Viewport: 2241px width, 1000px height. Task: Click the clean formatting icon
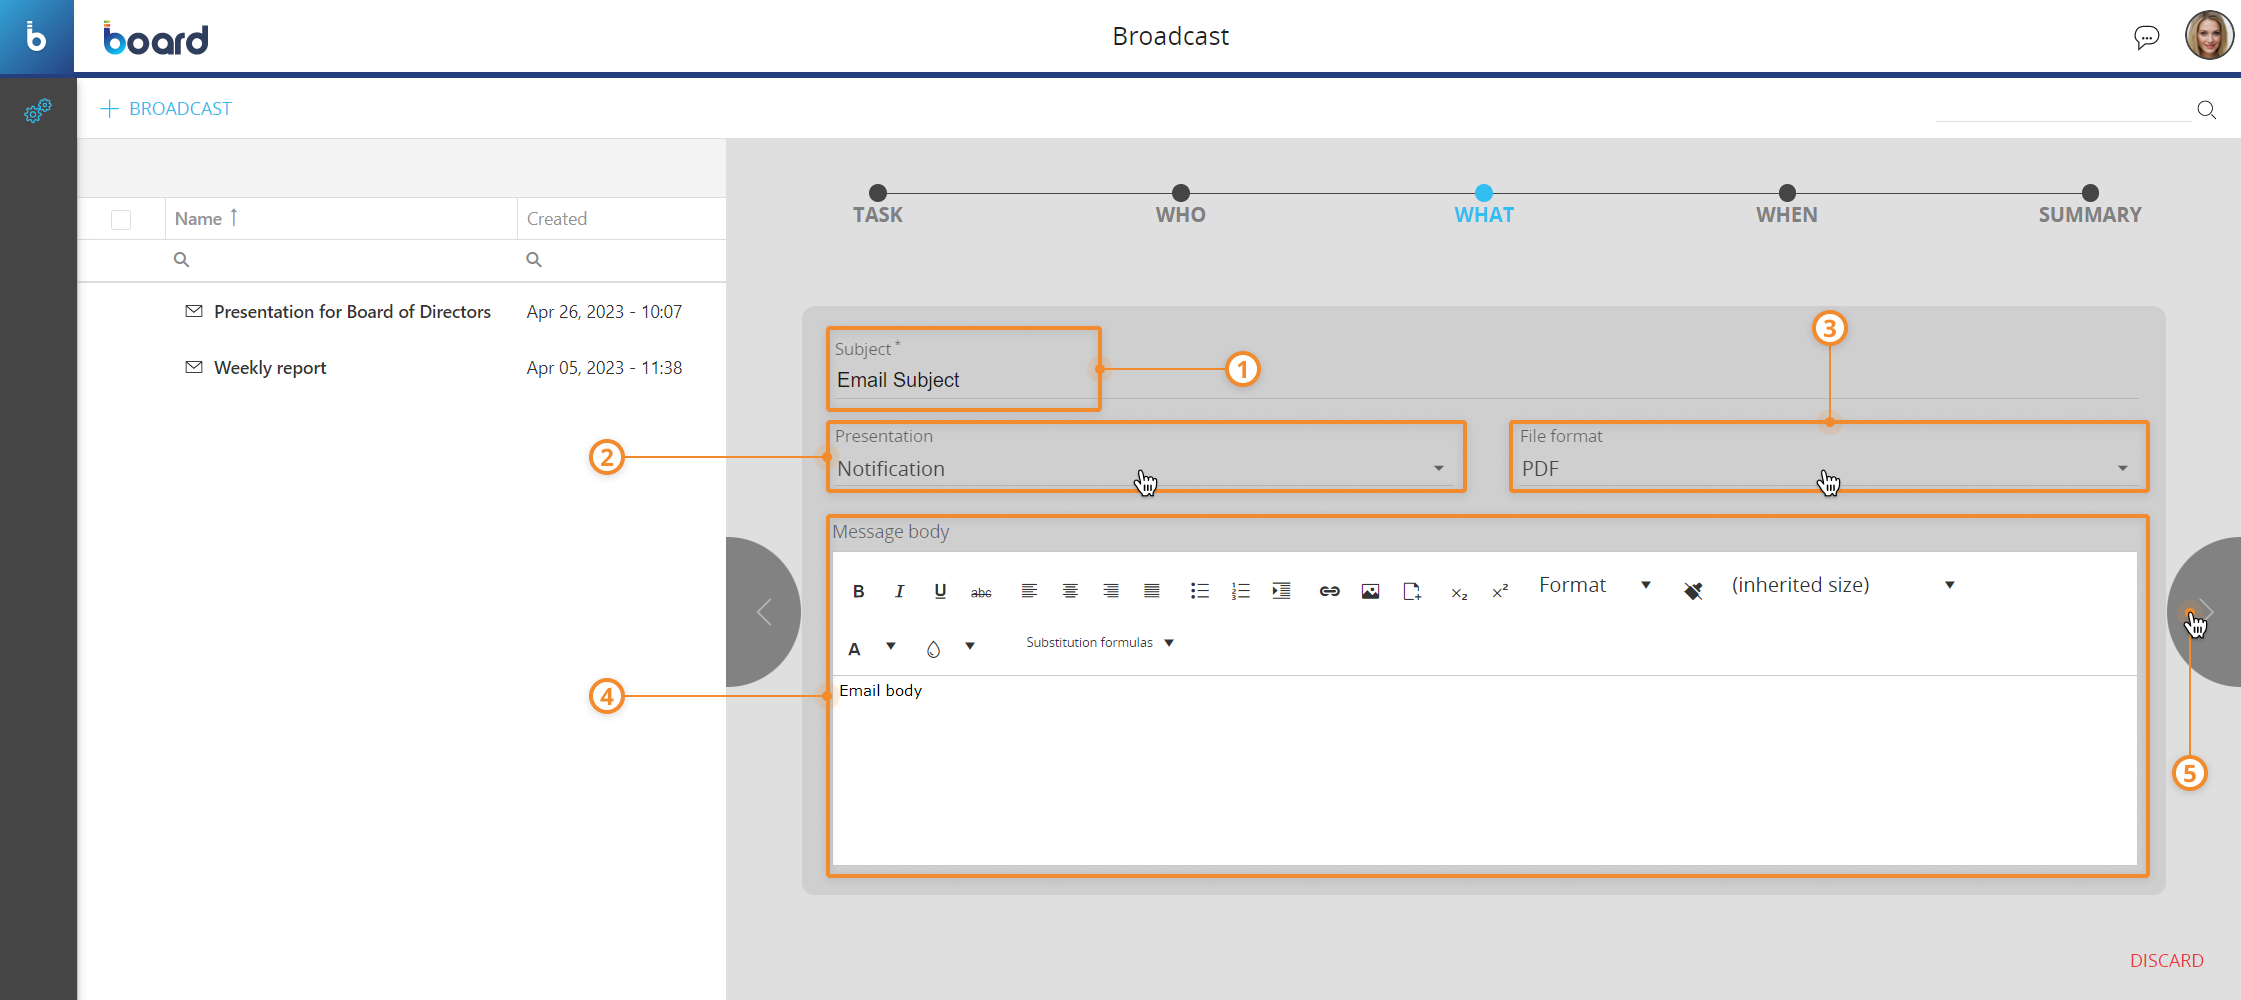click(1692, 591)
